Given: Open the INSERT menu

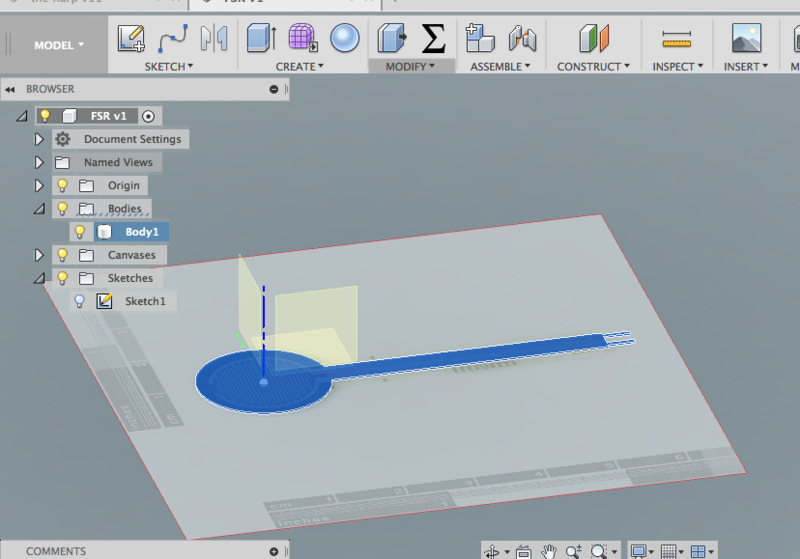Looking at the screenshot, I should pyautogui.click(x=746, y=66).
